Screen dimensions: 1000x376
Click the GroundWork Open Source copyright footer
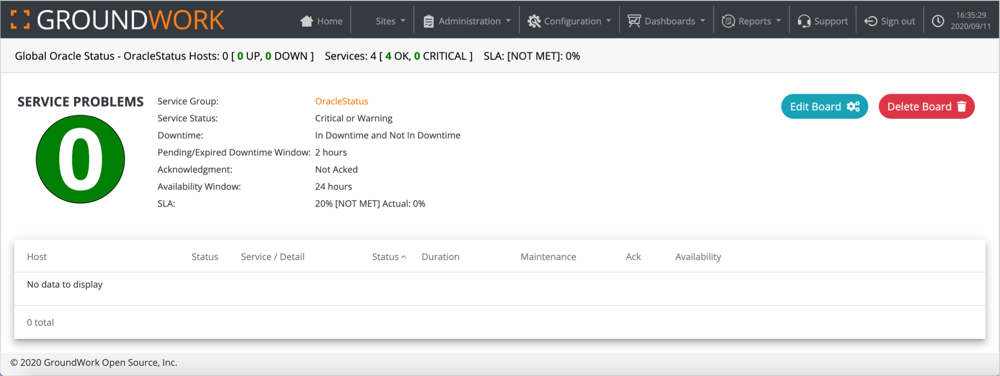click(94, 363)
